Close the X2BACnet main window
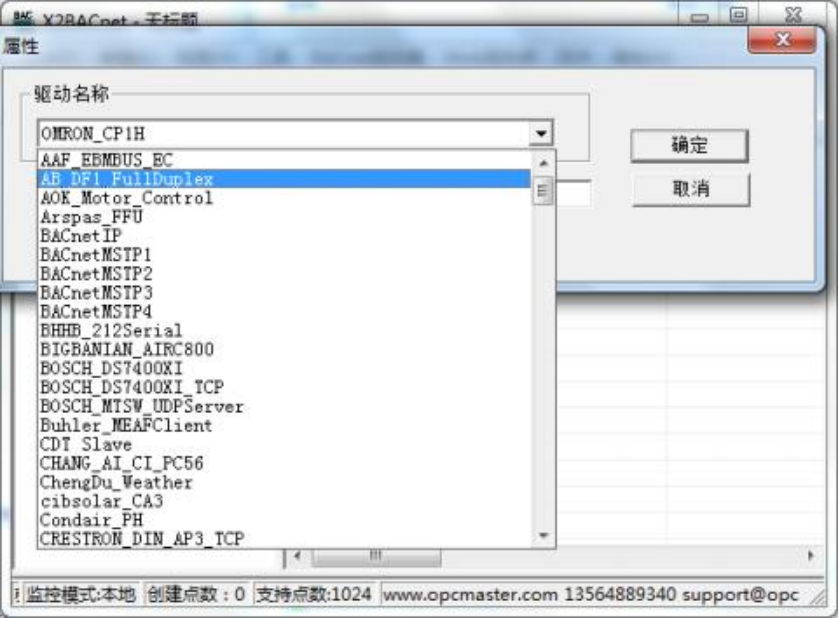 click(x=793, y=14)
